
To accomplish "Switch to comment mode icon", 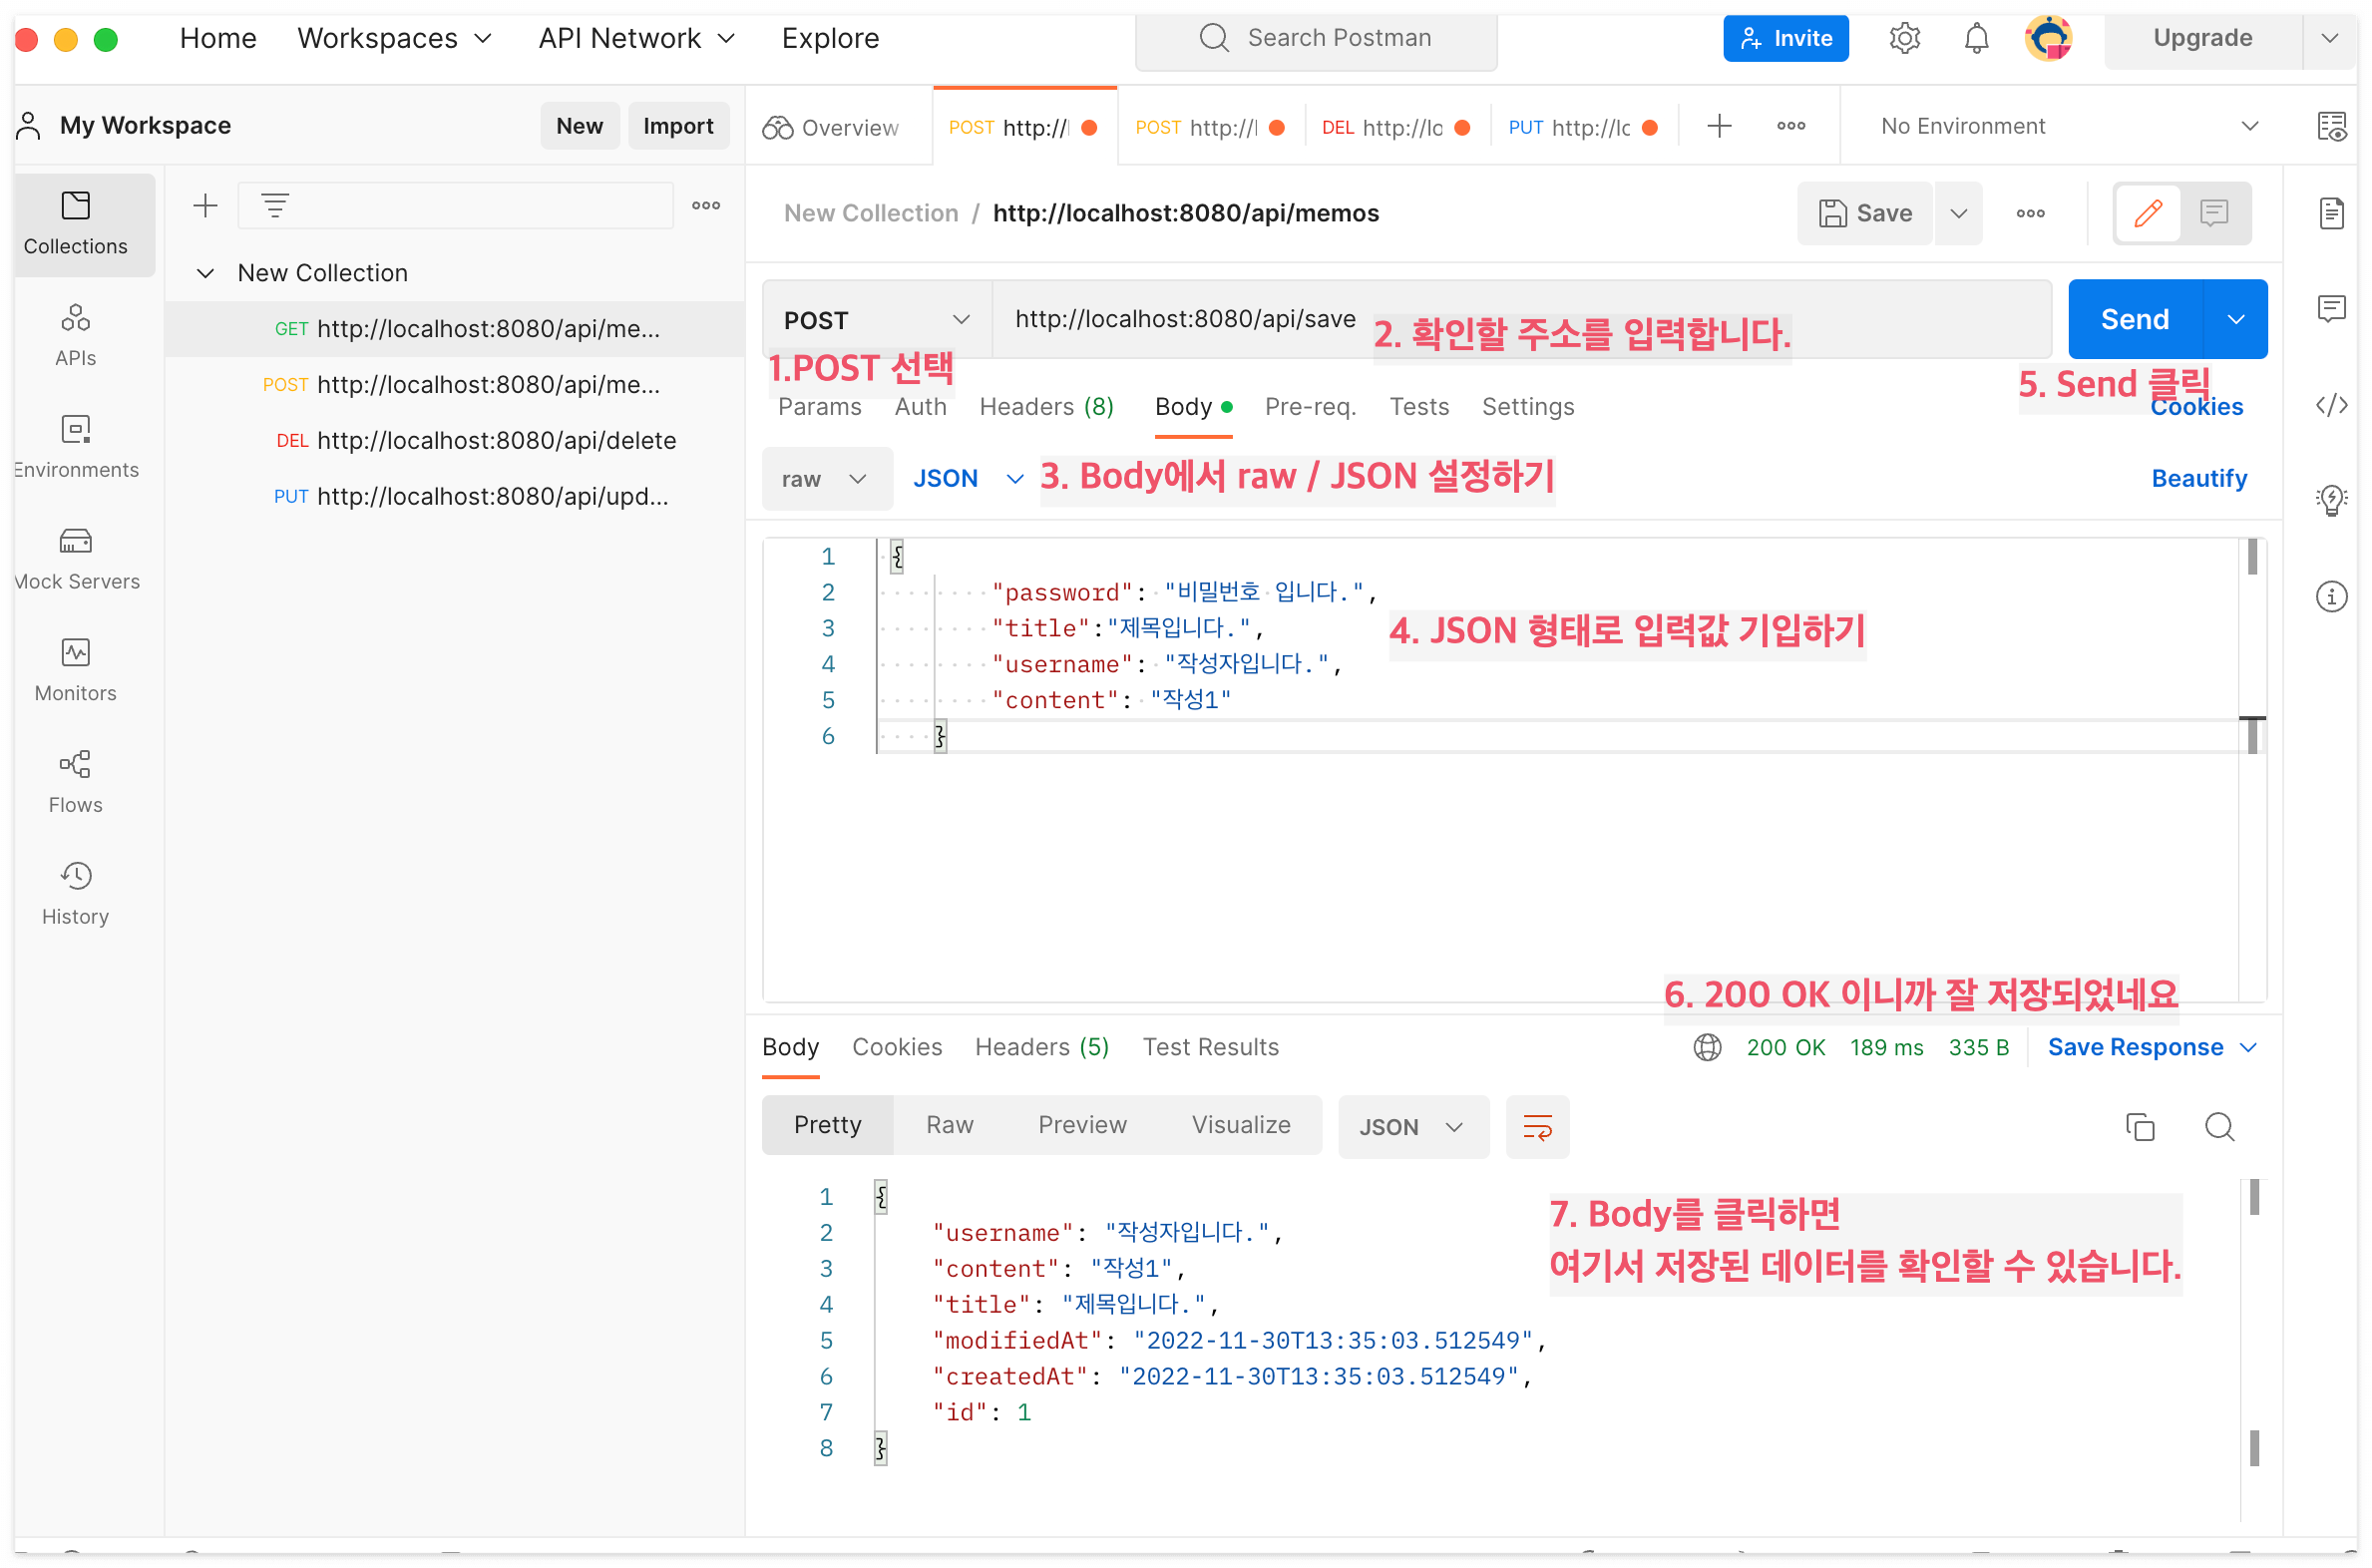I will tap(2213, 213).
